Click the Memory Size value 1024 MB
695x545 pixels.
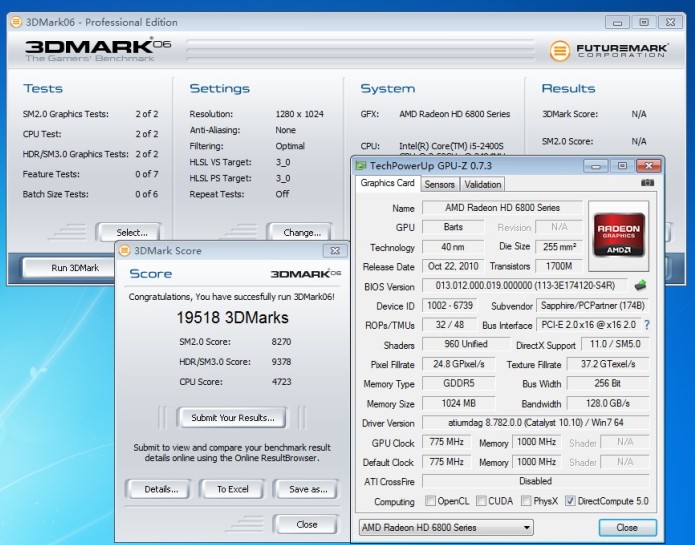459,403
